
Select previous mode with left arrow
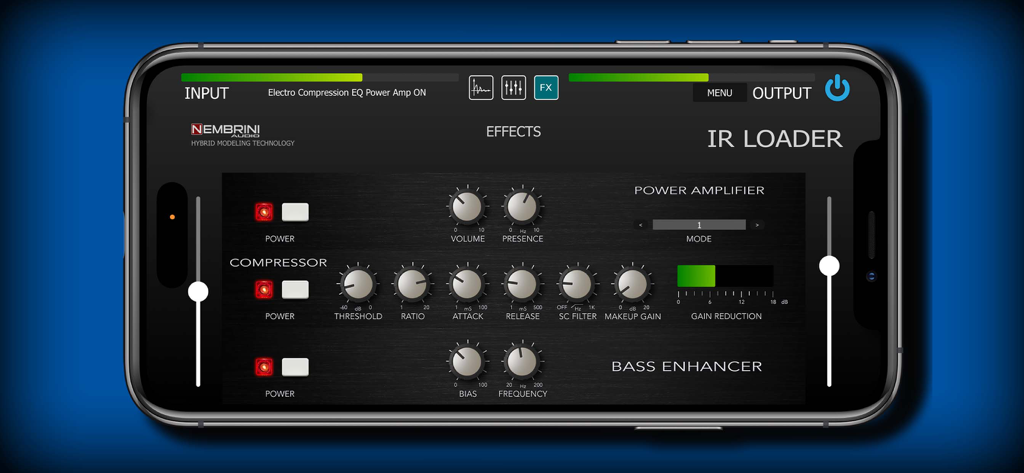pyautogui.click(x=641, y=225)
